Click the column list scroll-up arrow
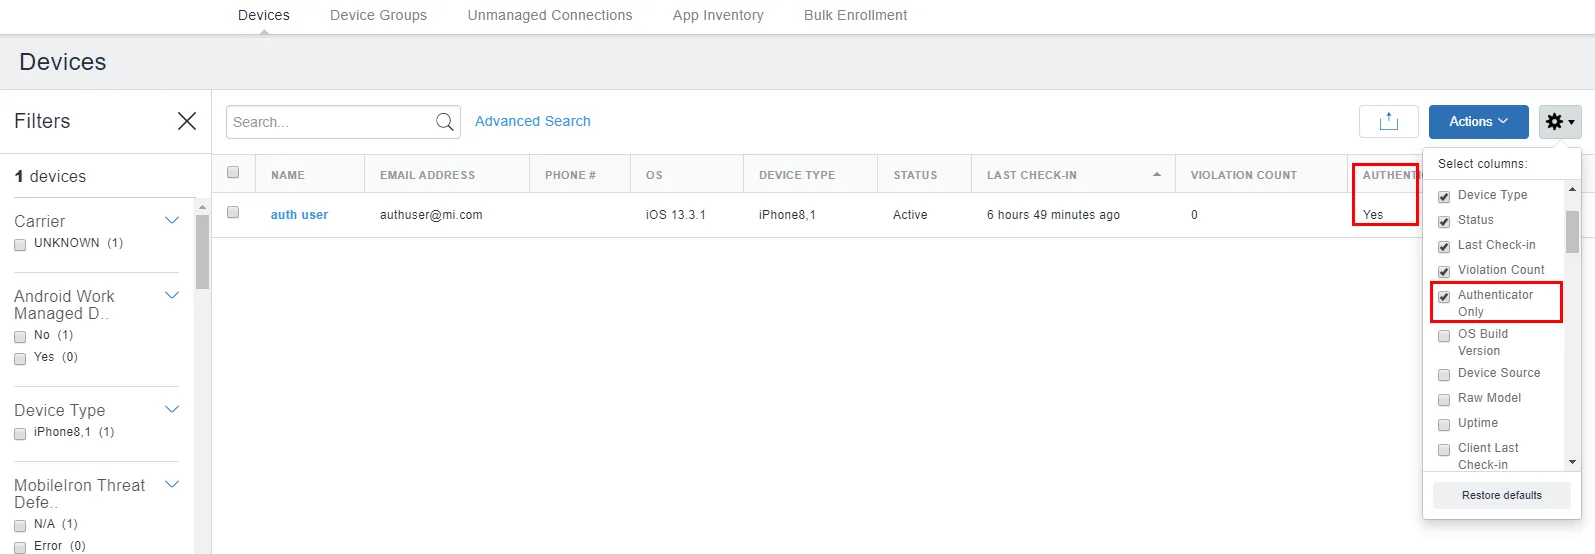 tap(1572, 189)
